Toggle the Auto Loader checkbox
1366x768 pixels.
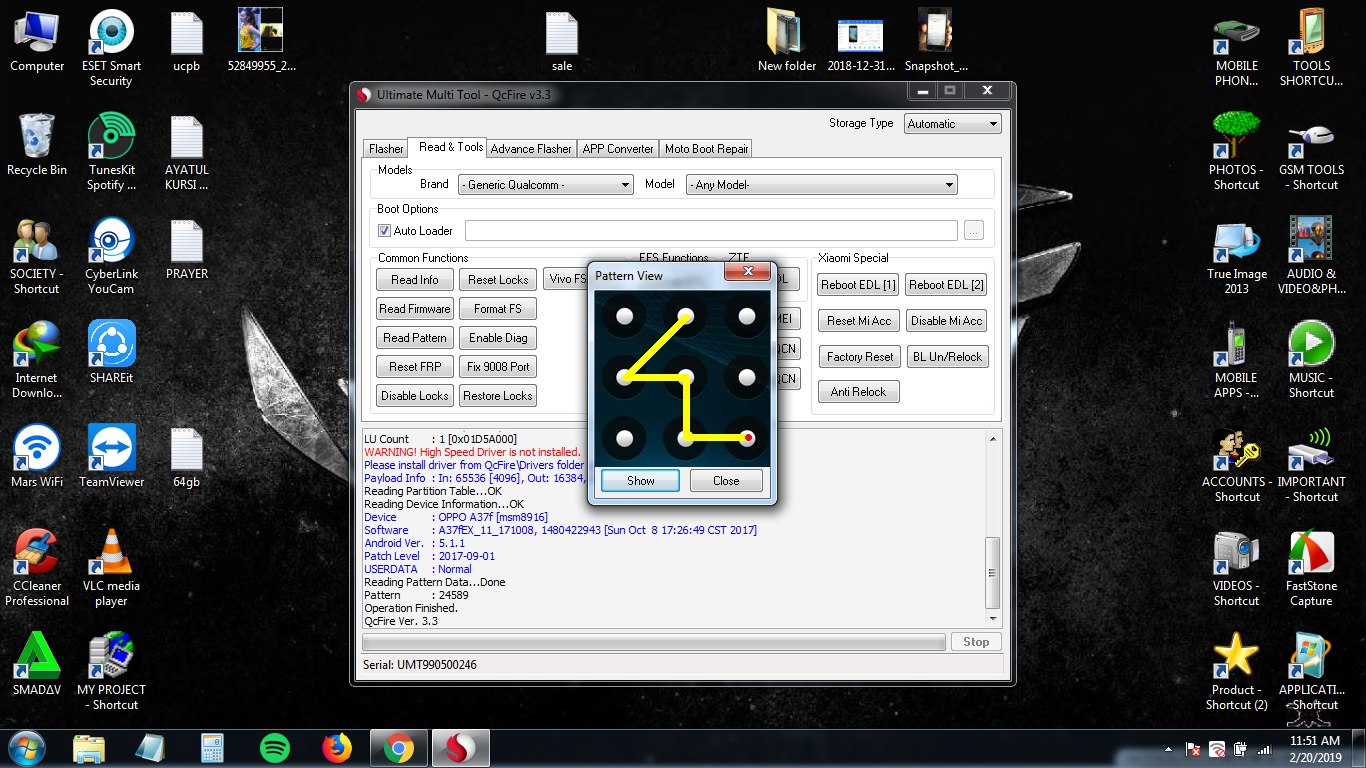[384, 231]
